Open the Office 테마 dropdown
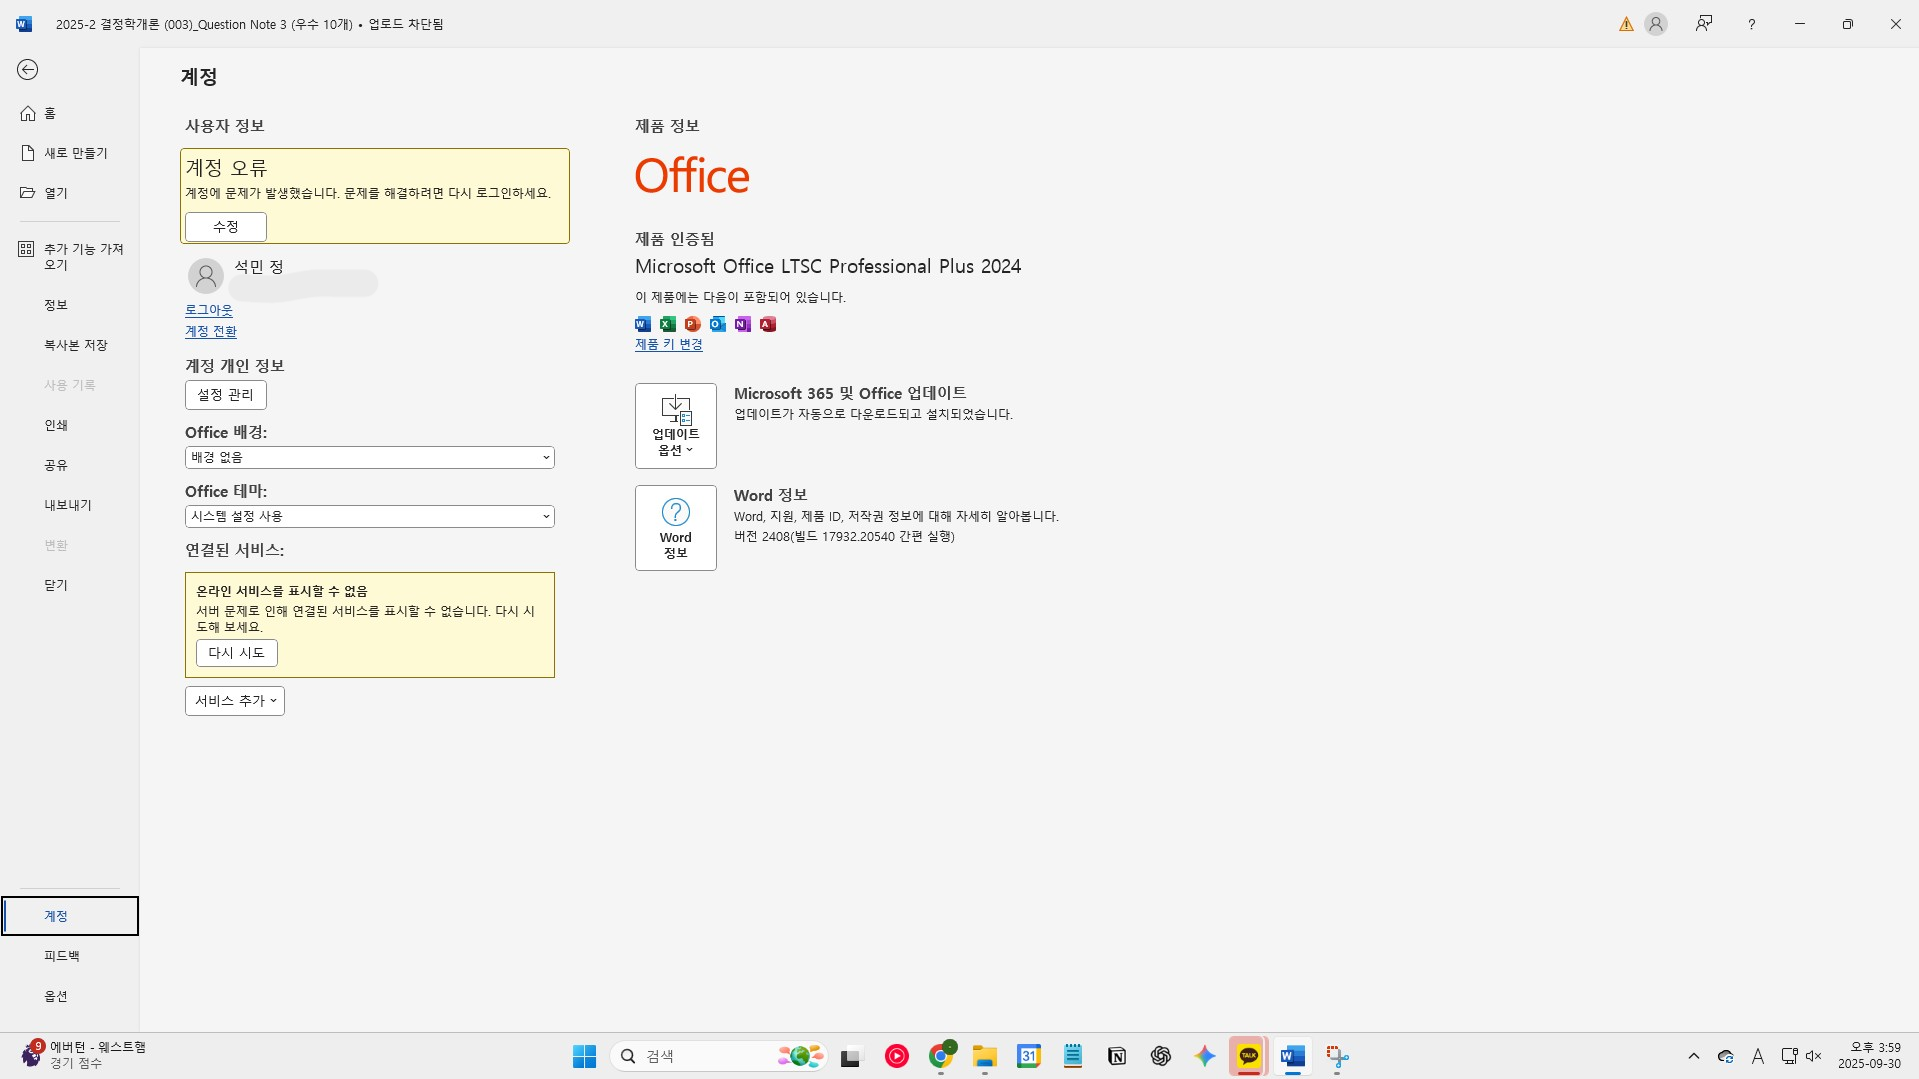1919x1079 pixels. coord(370,516)
